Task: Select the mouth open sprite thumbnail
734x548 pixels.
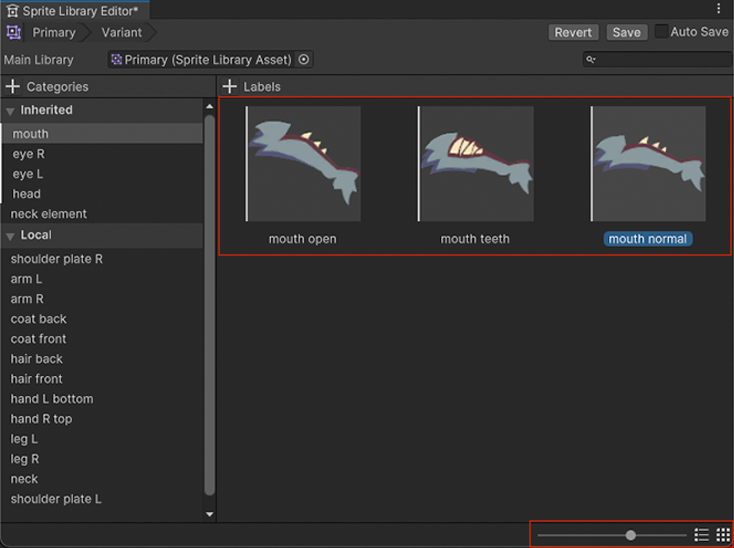Action: 303,165
